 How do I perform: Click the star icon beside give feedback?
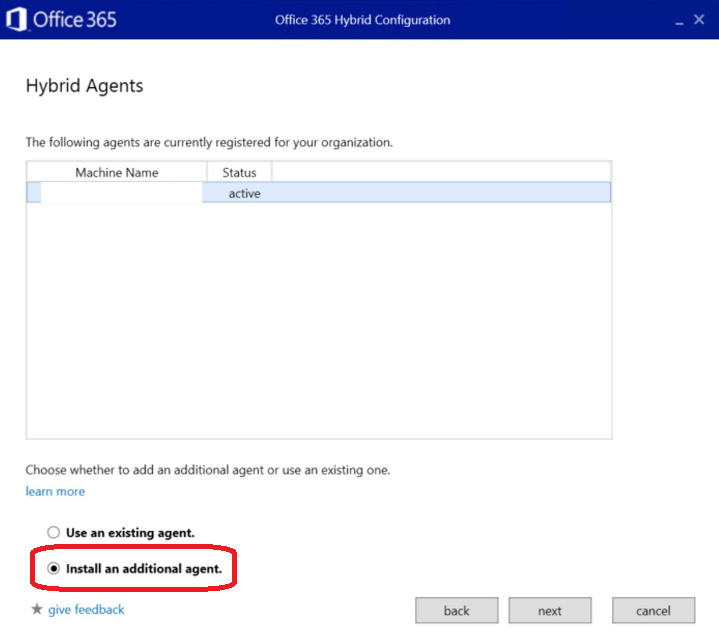tap(37, 609)
